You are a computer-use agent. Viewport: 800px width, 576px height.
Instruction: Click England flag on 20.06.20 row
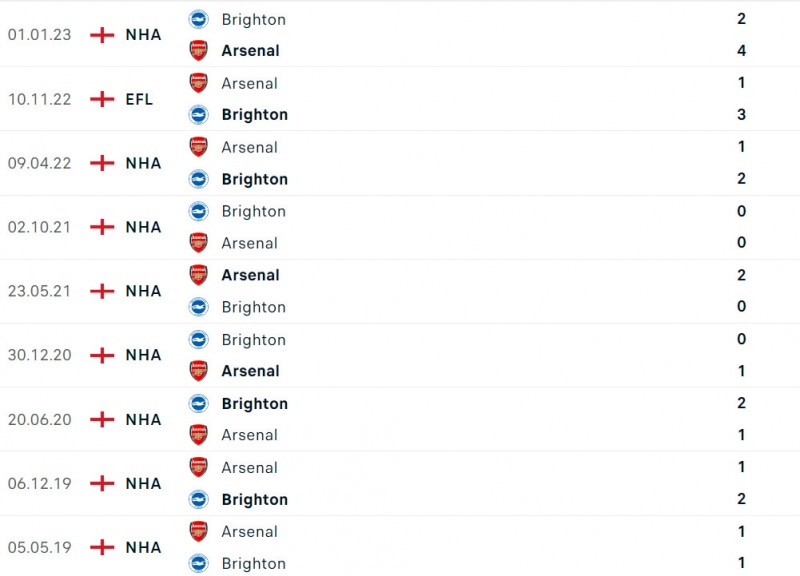click(x=102, y=419)
